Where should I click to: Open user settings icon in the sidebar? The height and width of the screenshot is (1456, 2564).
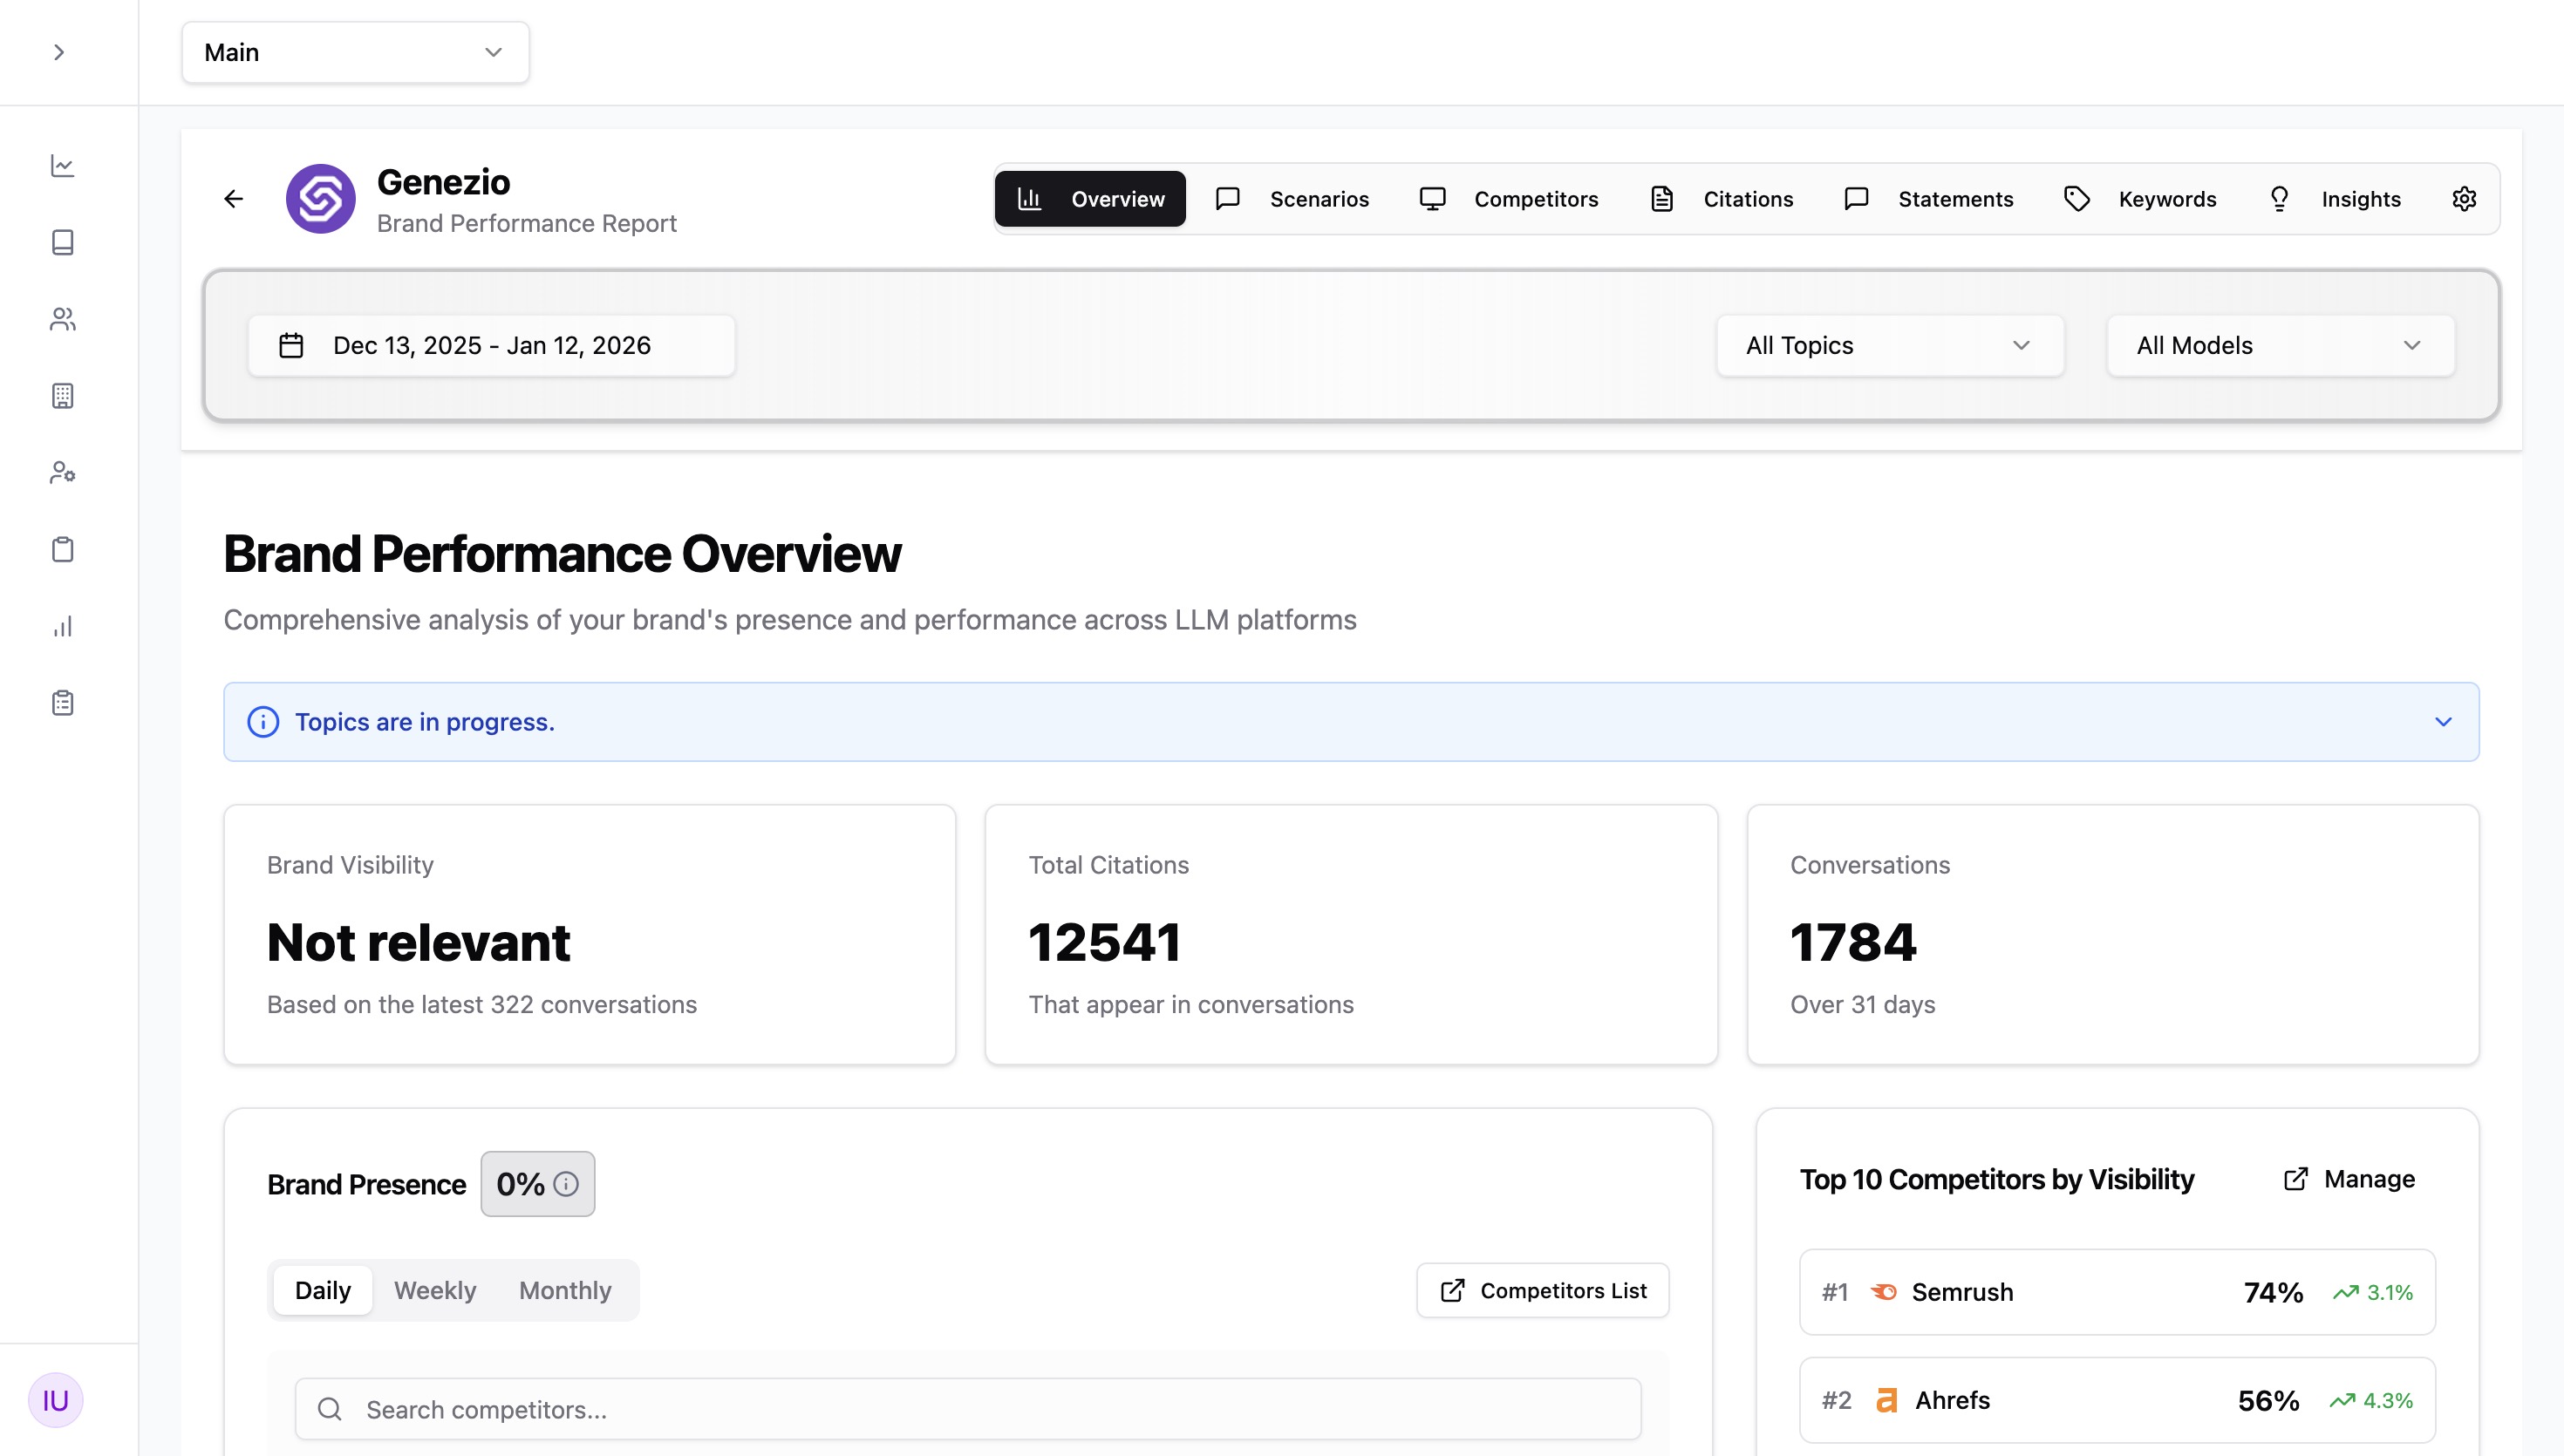(63, 473)
